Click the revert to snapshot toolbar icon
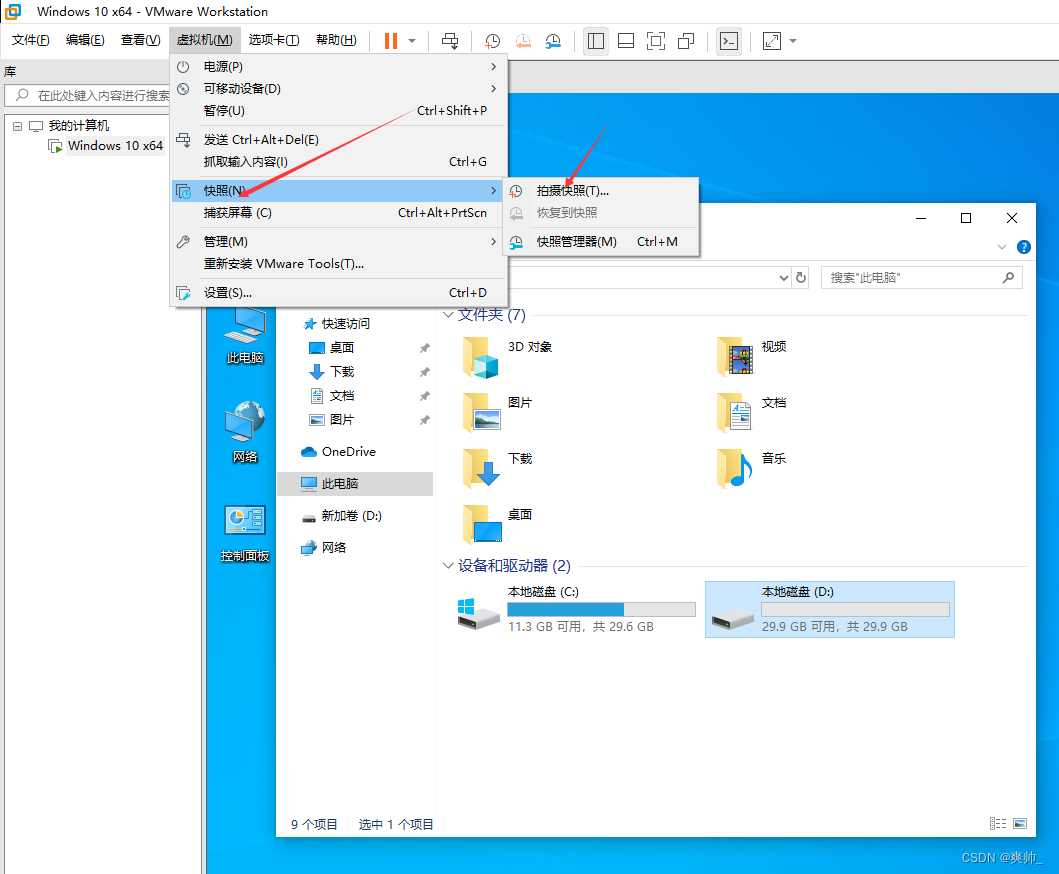This screenshot has height=874, width=1059. 523,41
